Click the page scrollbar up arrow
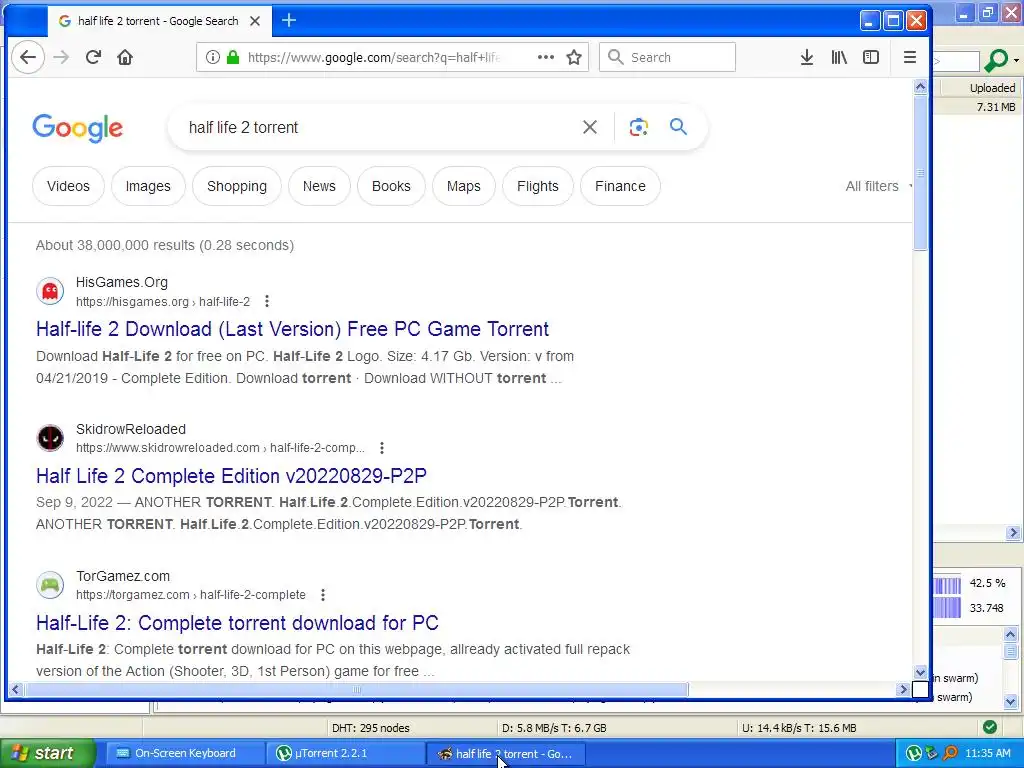The width and height of the screenshot is (1024, 768). pyautogui.click(x=920, y=87)
